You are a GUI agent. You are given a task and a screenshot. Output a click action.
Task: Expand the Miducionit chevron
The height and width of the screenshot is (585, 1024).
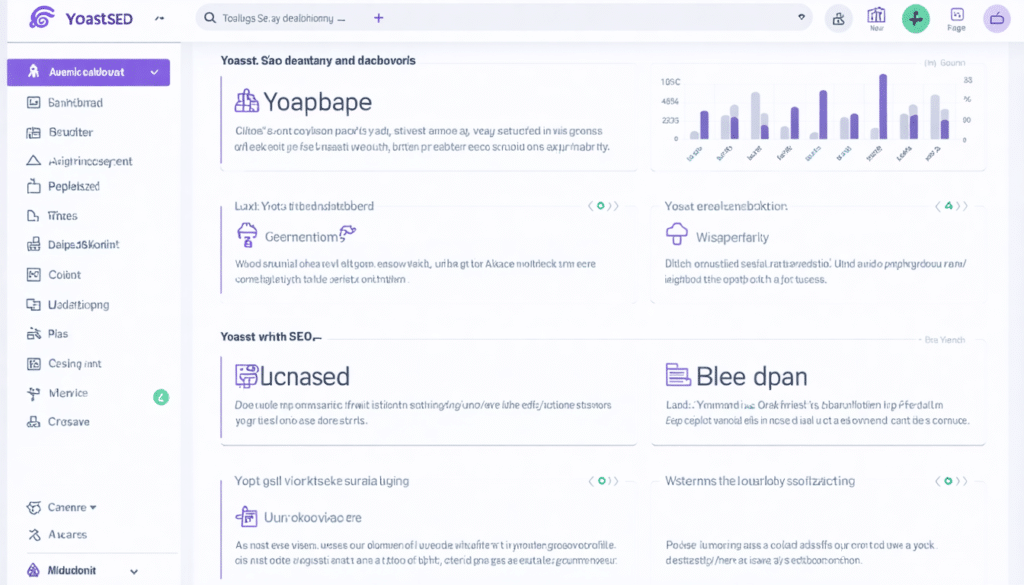click(134, 571)
